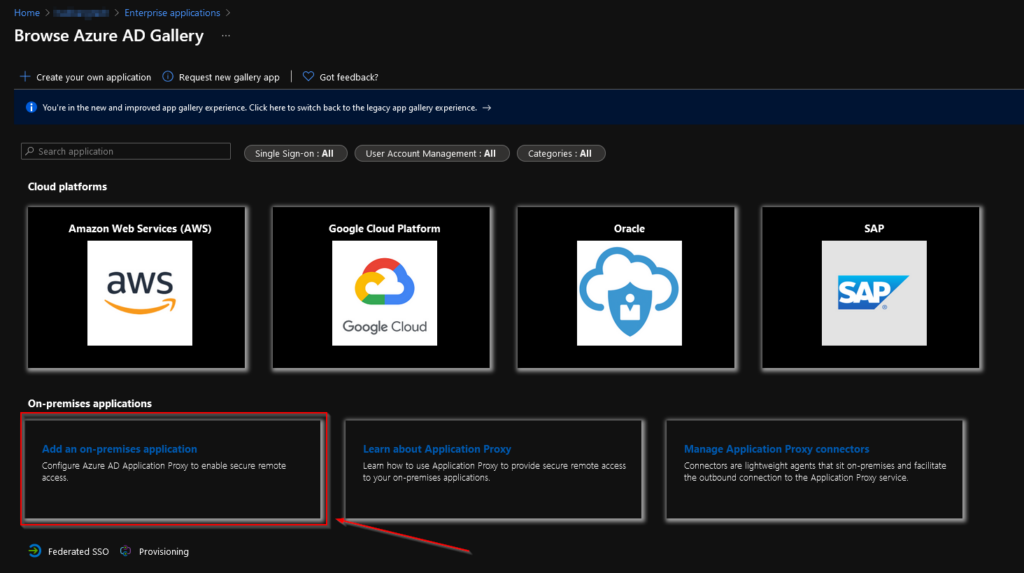Click the Federated SSO legend icon

tap(35, 551)
